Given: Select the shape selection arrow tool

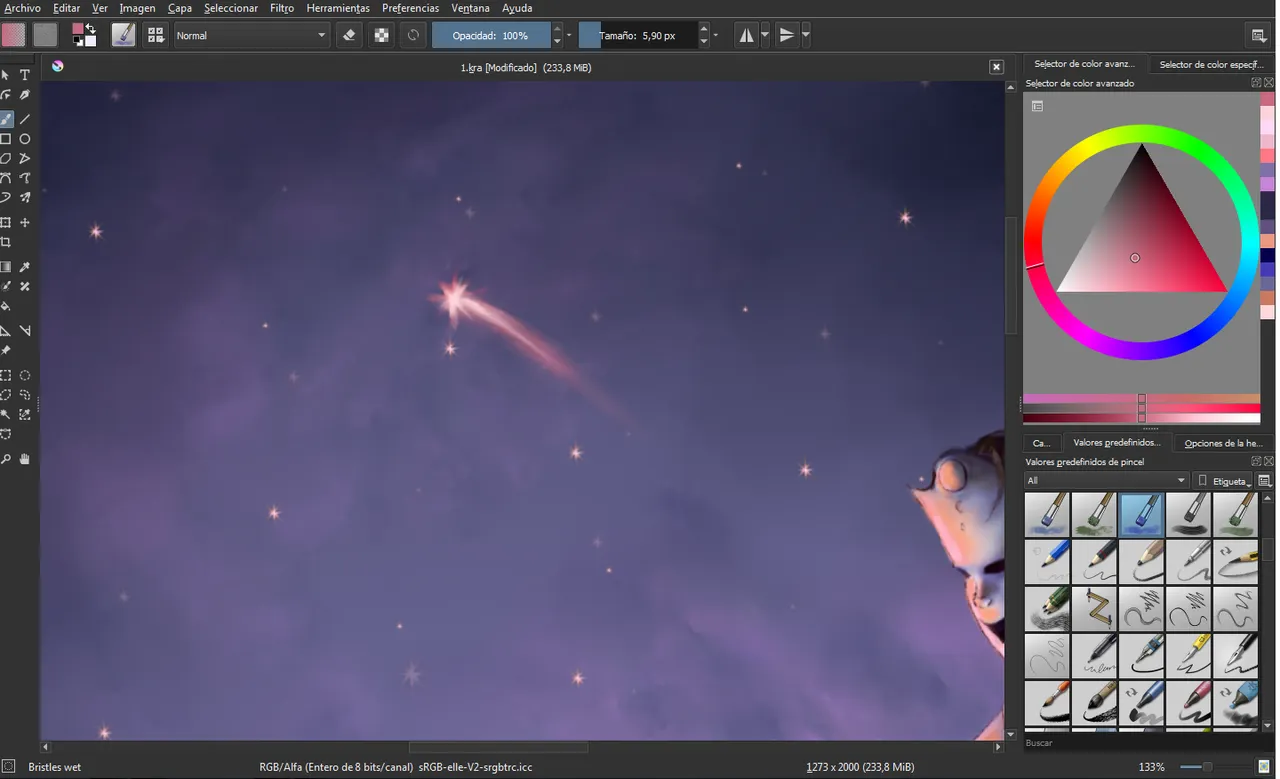Looking at the screenshot, I should click(x=6, y=75).
